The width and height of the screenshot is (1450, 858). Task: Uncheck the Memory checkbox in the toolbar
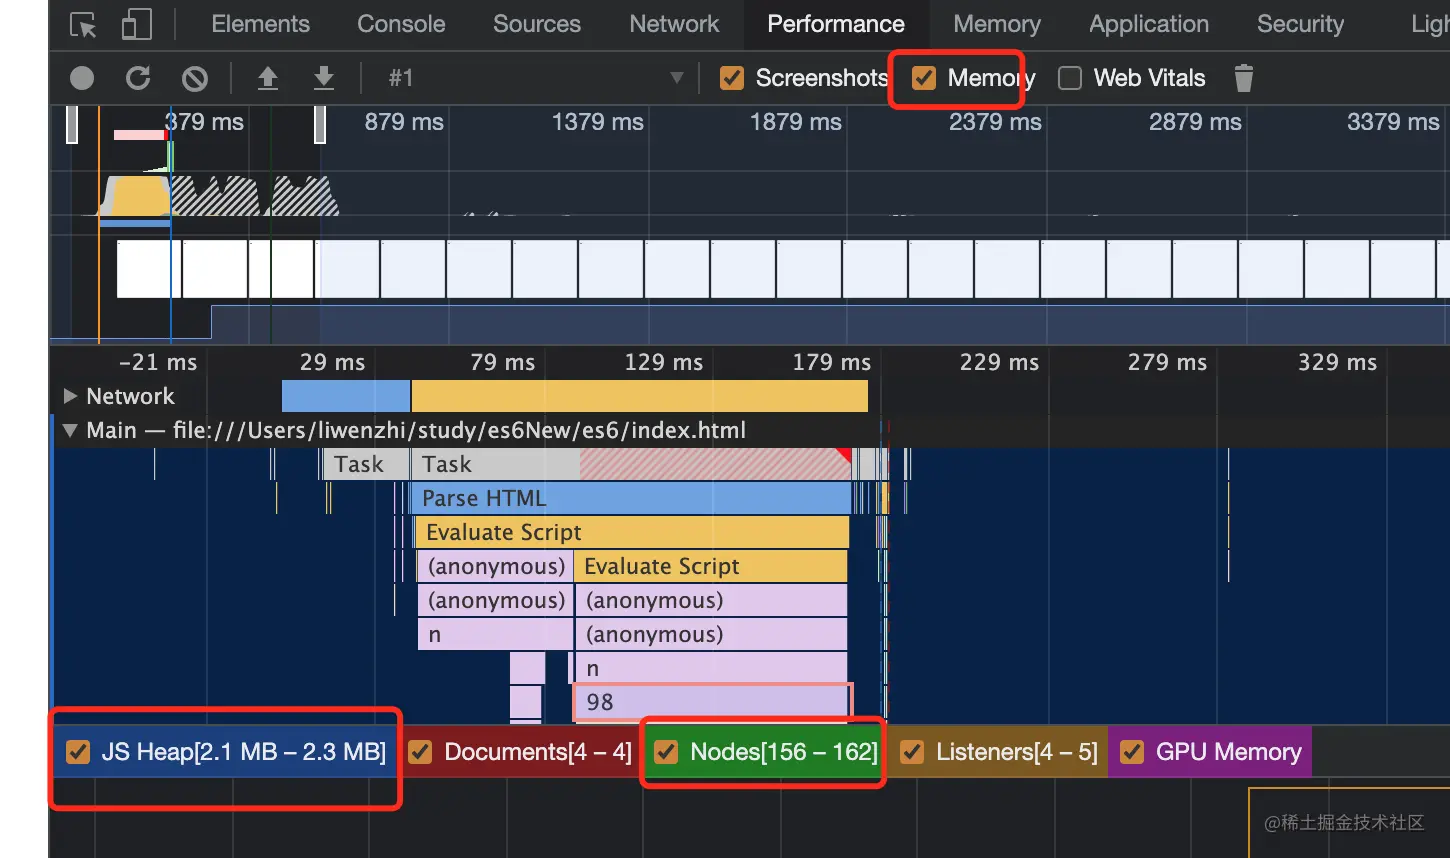[924, 78]
